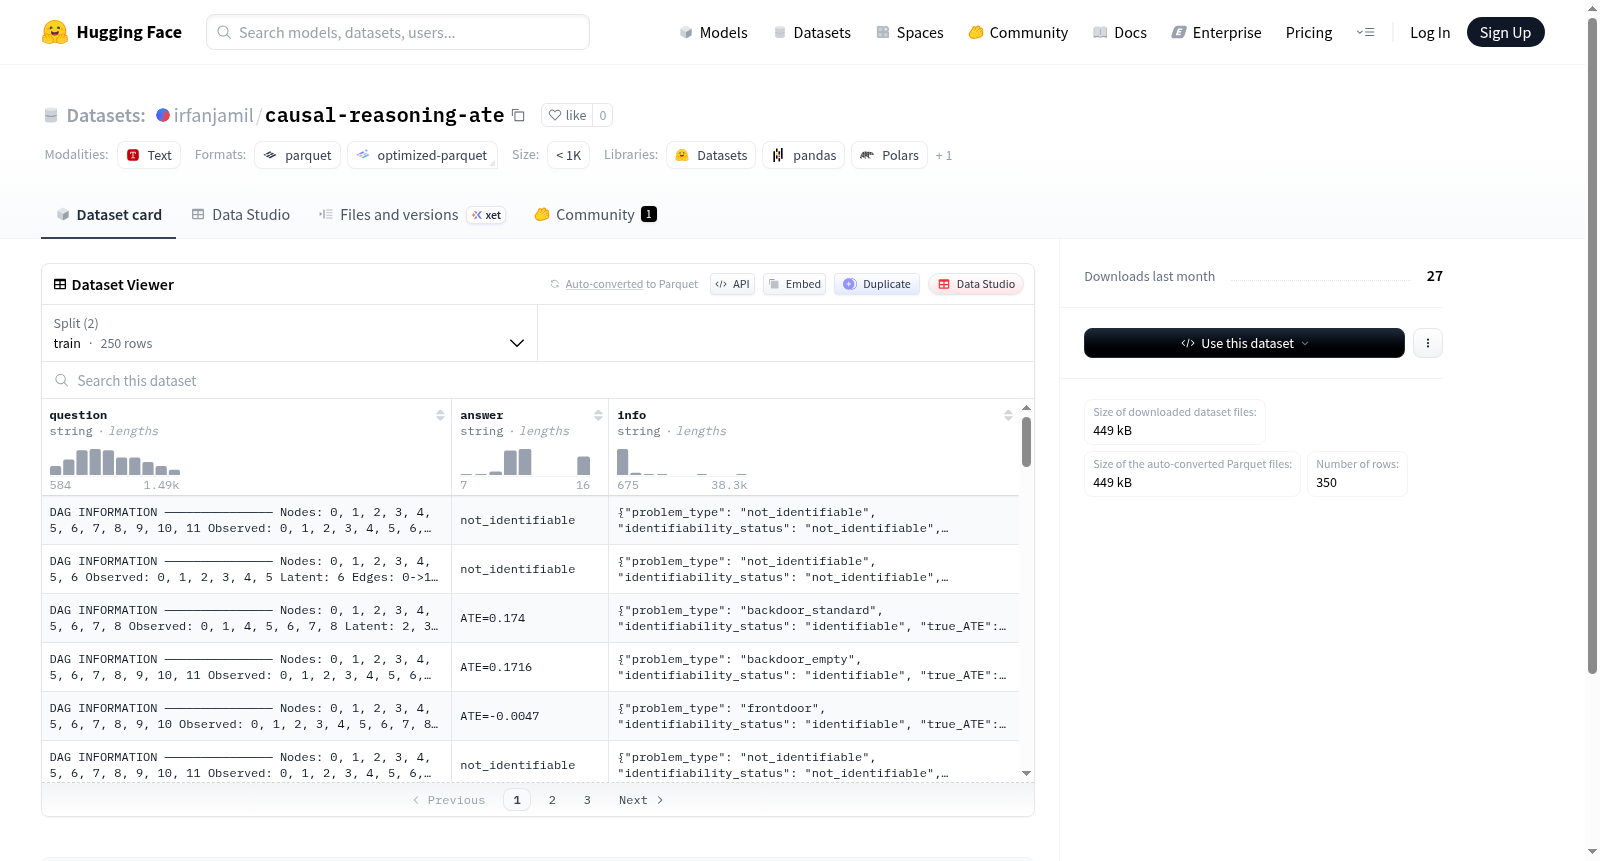1600x861 pixels.
Task: Click the ATE=0.174 answer cell
Action: coord(530,618)
